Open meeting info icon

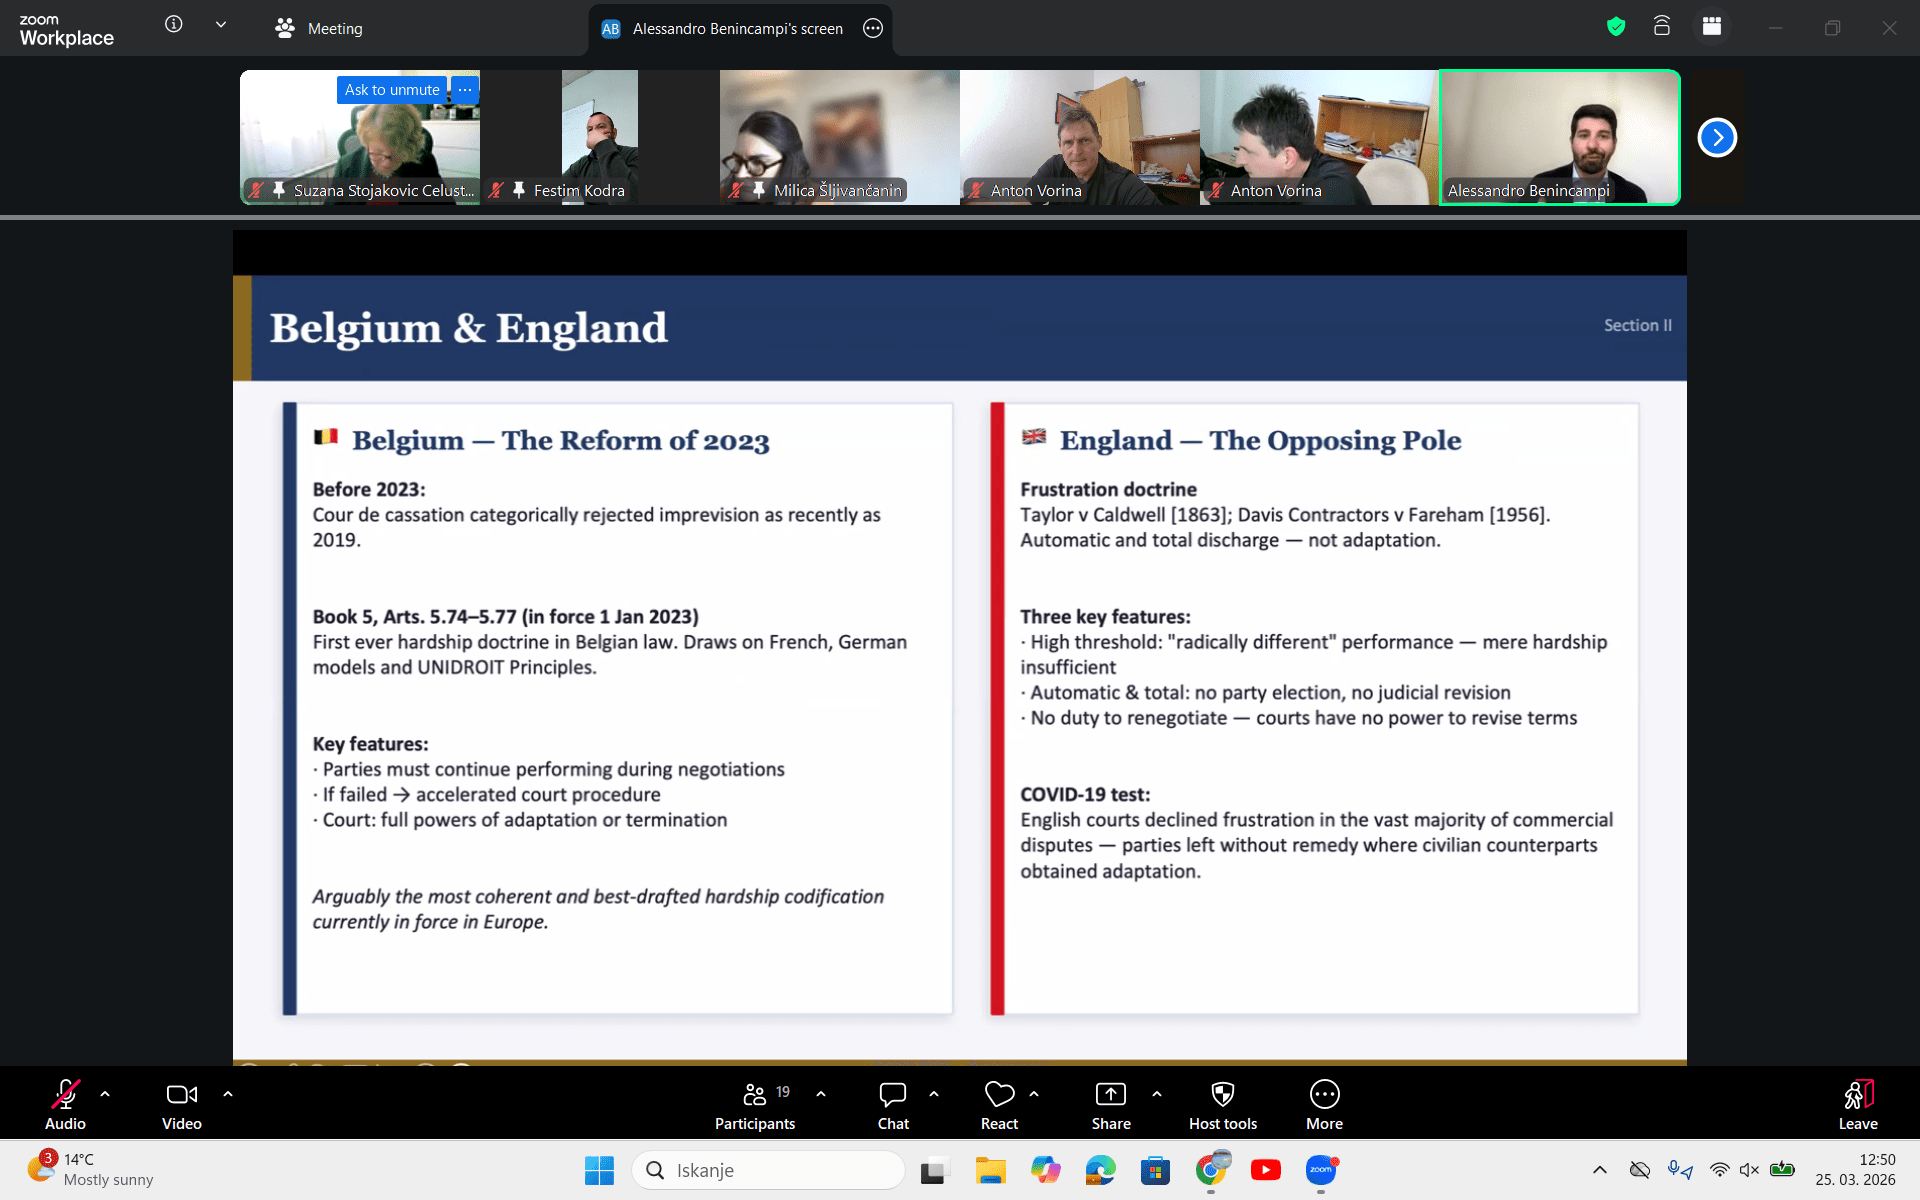click(173, 25)
